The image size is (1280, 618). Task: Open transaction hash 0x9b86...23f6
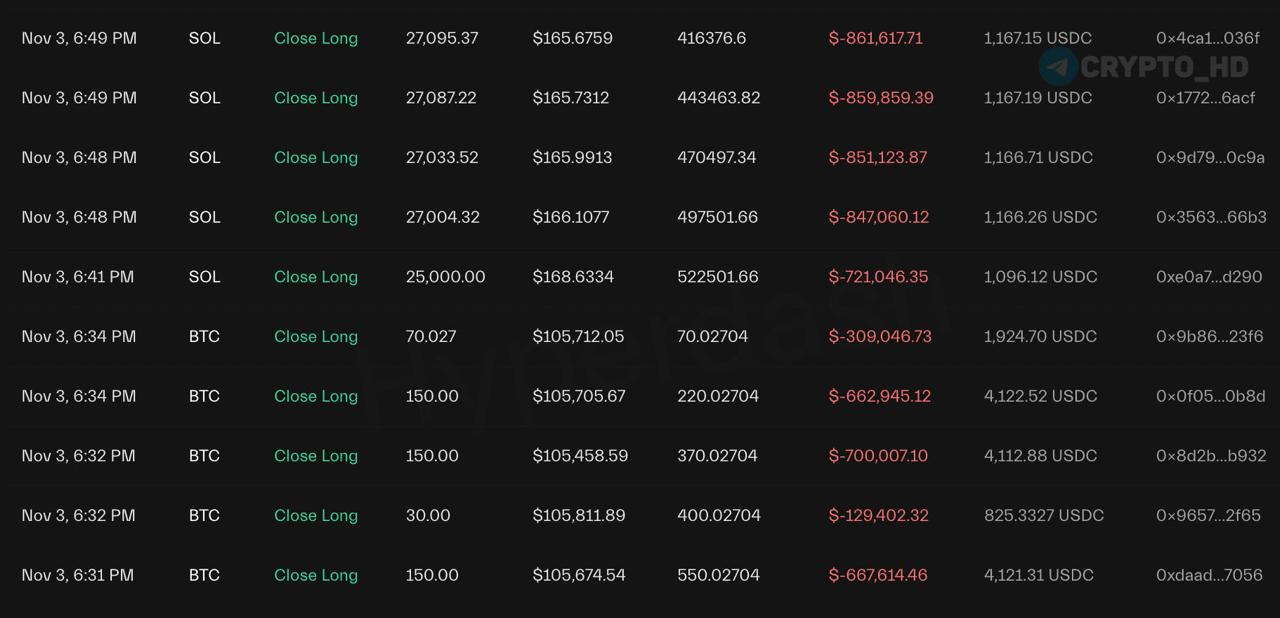click(x=1210, y=337)
